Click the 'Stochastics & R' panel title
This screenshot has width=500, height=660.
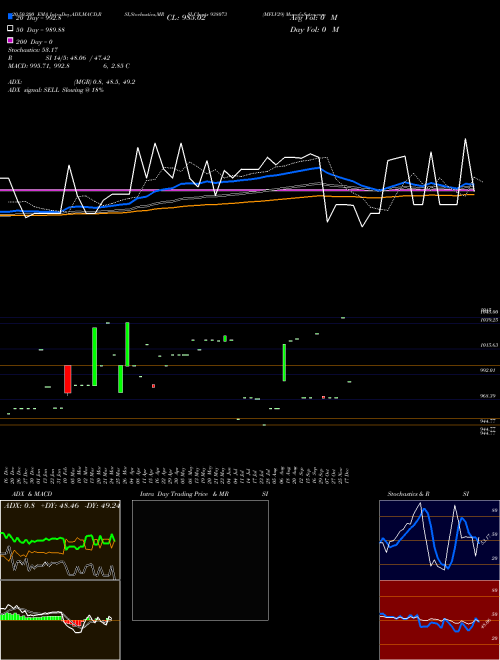coord(409,494)
